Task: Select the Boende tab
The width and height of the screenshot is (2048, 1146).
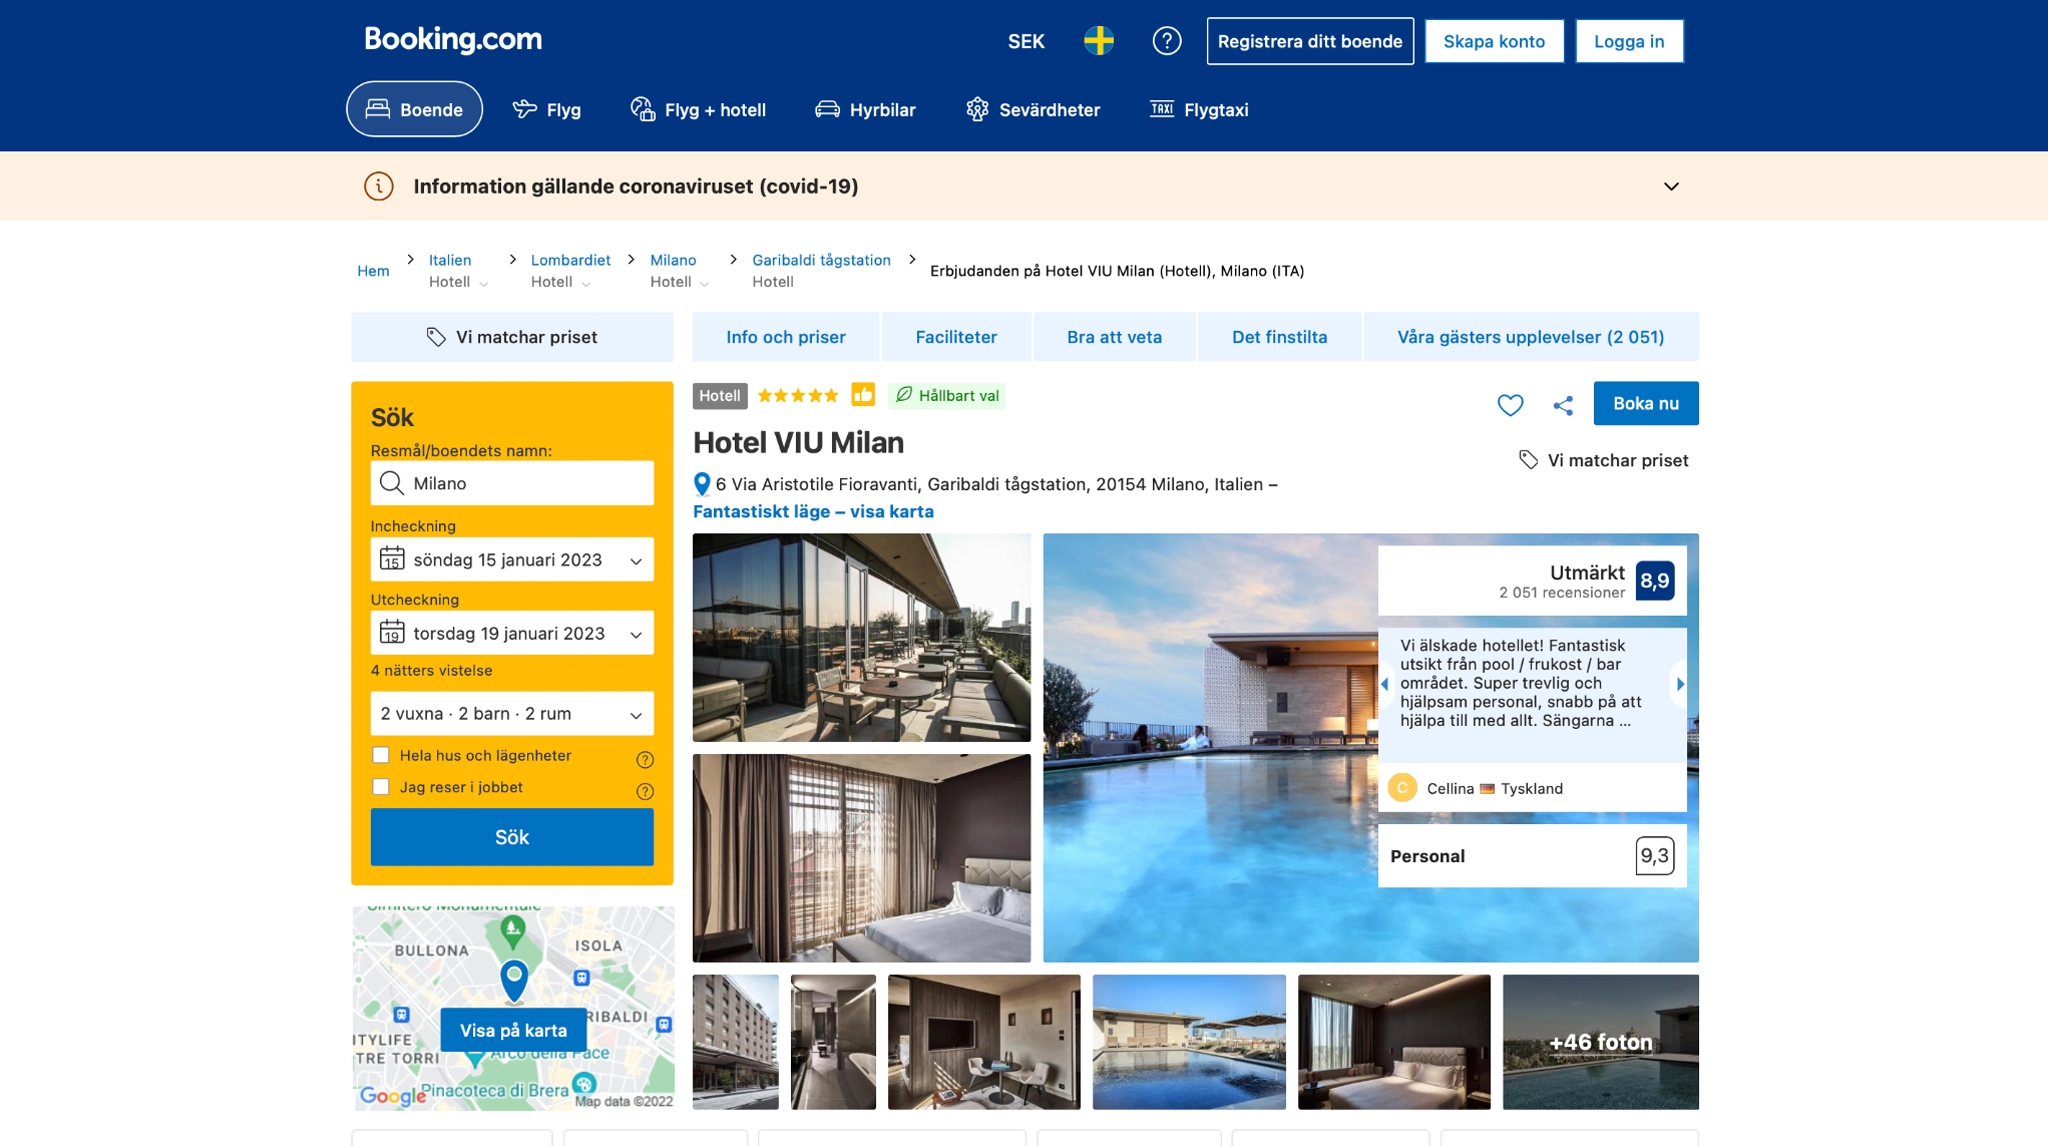Action: pos(414,109)
